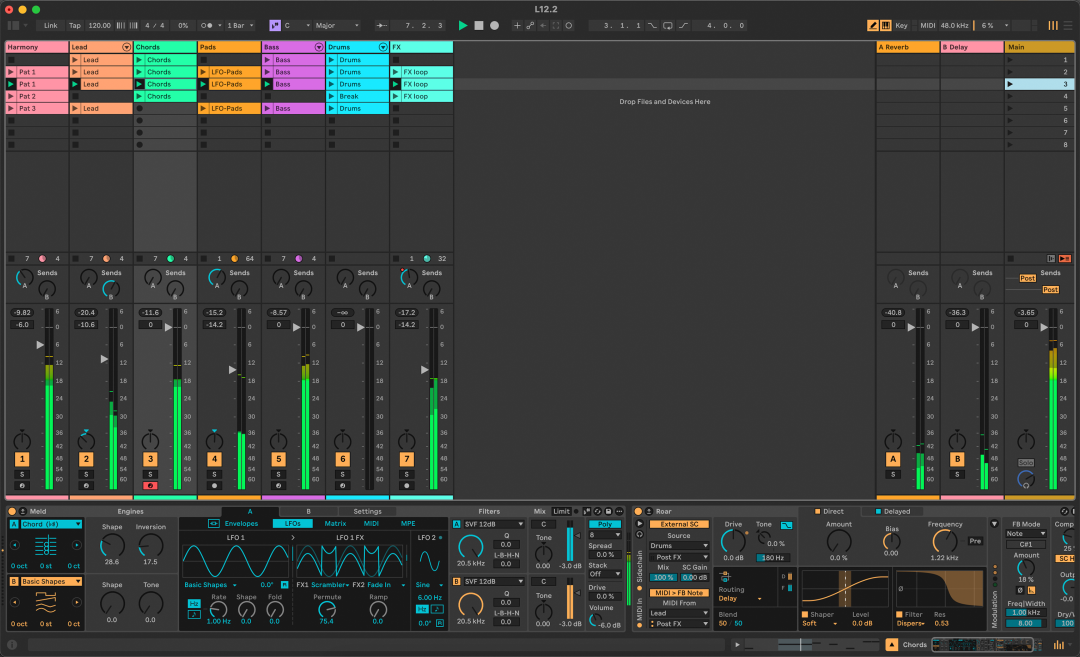Click the Stop transport button
Viewport: 1080px width, 657px height.
[479, 25]
